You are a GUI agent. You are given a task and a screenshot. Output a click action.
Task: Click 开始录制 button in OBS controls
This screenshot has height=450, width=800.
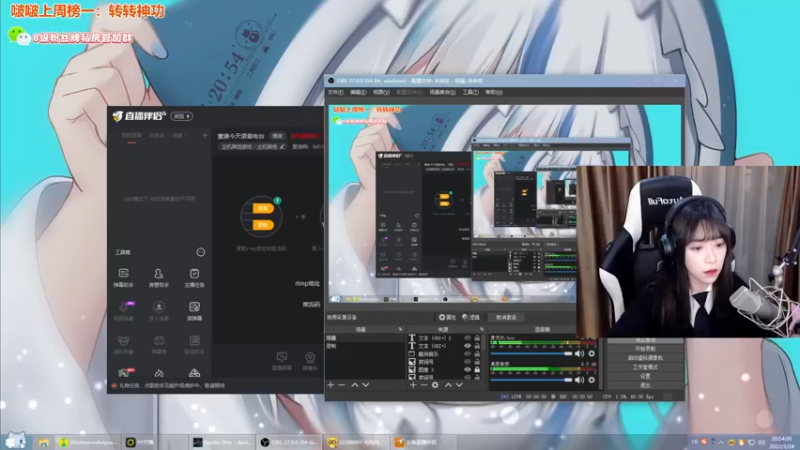(x=645, y=349)
